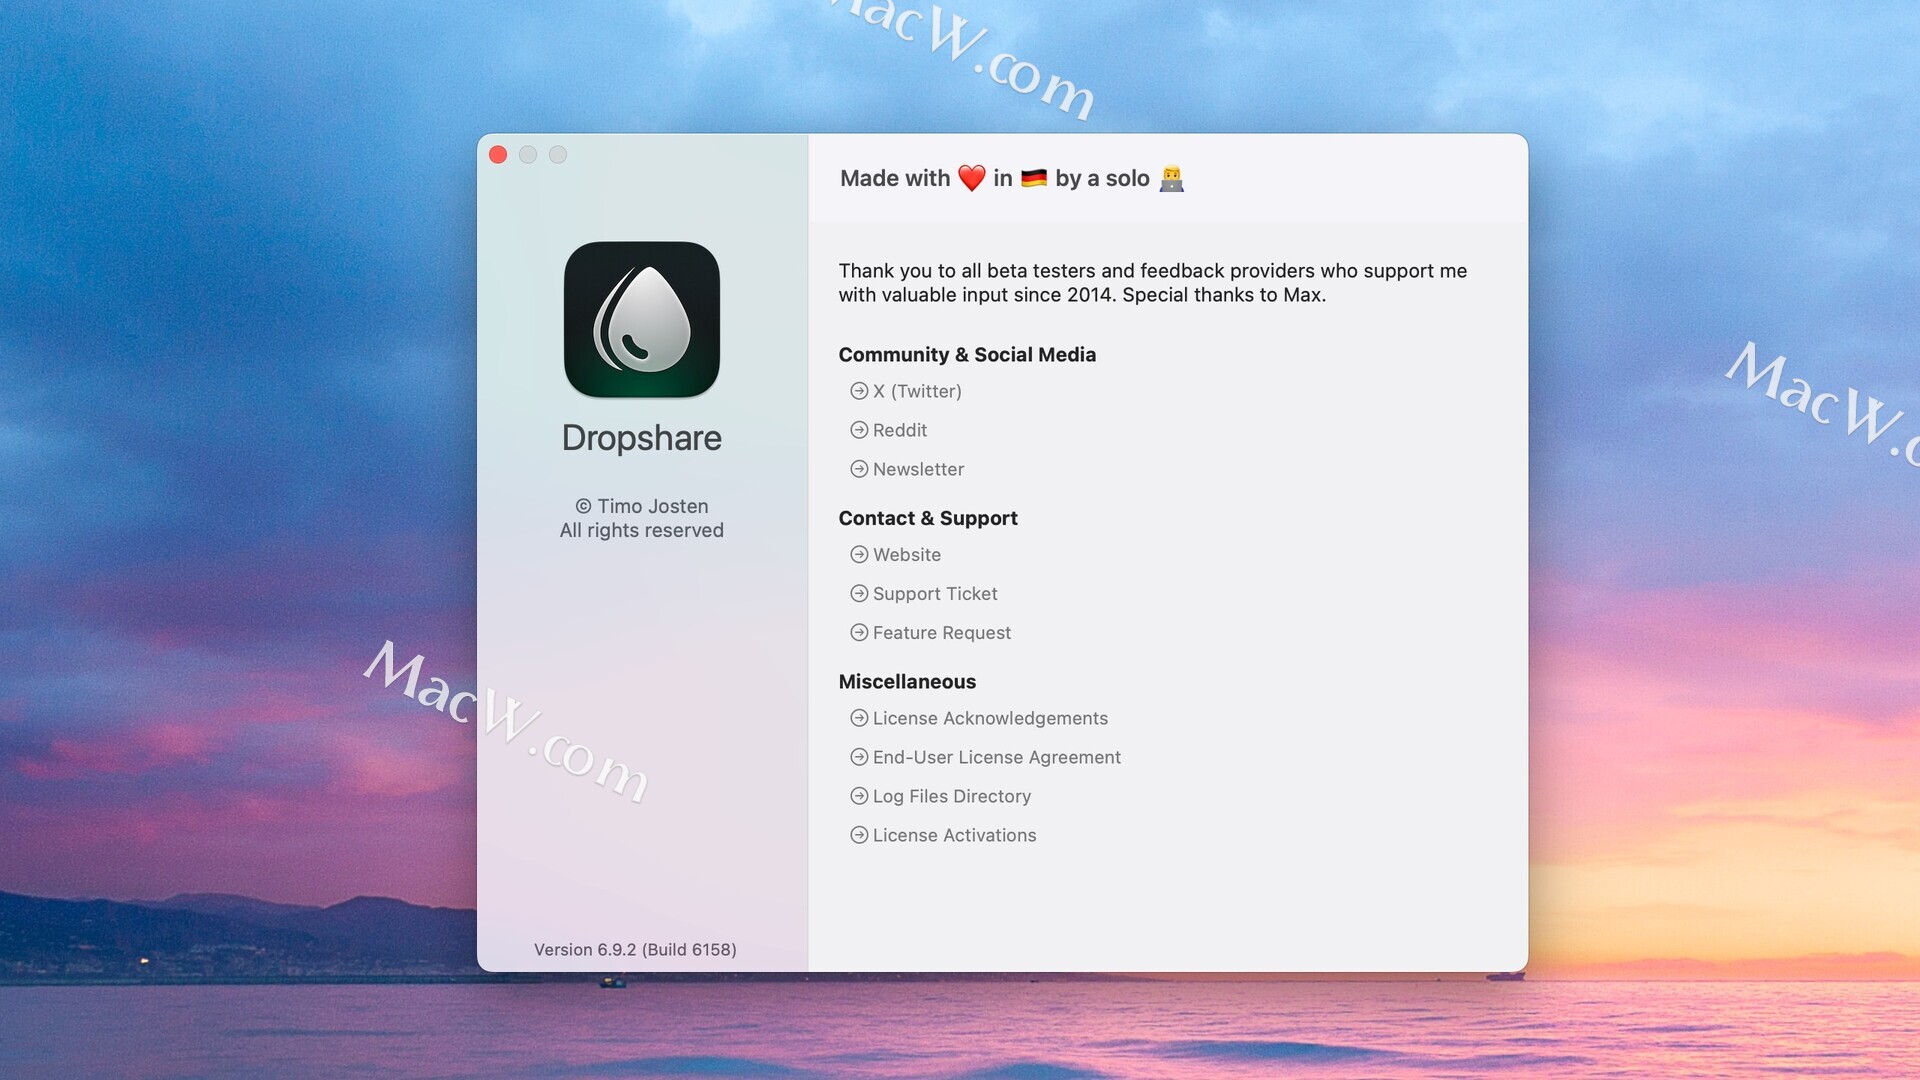This screenshot has height=1080, width=1920.
Task: Open the Reddit community link
Action: tap(900, 430)
